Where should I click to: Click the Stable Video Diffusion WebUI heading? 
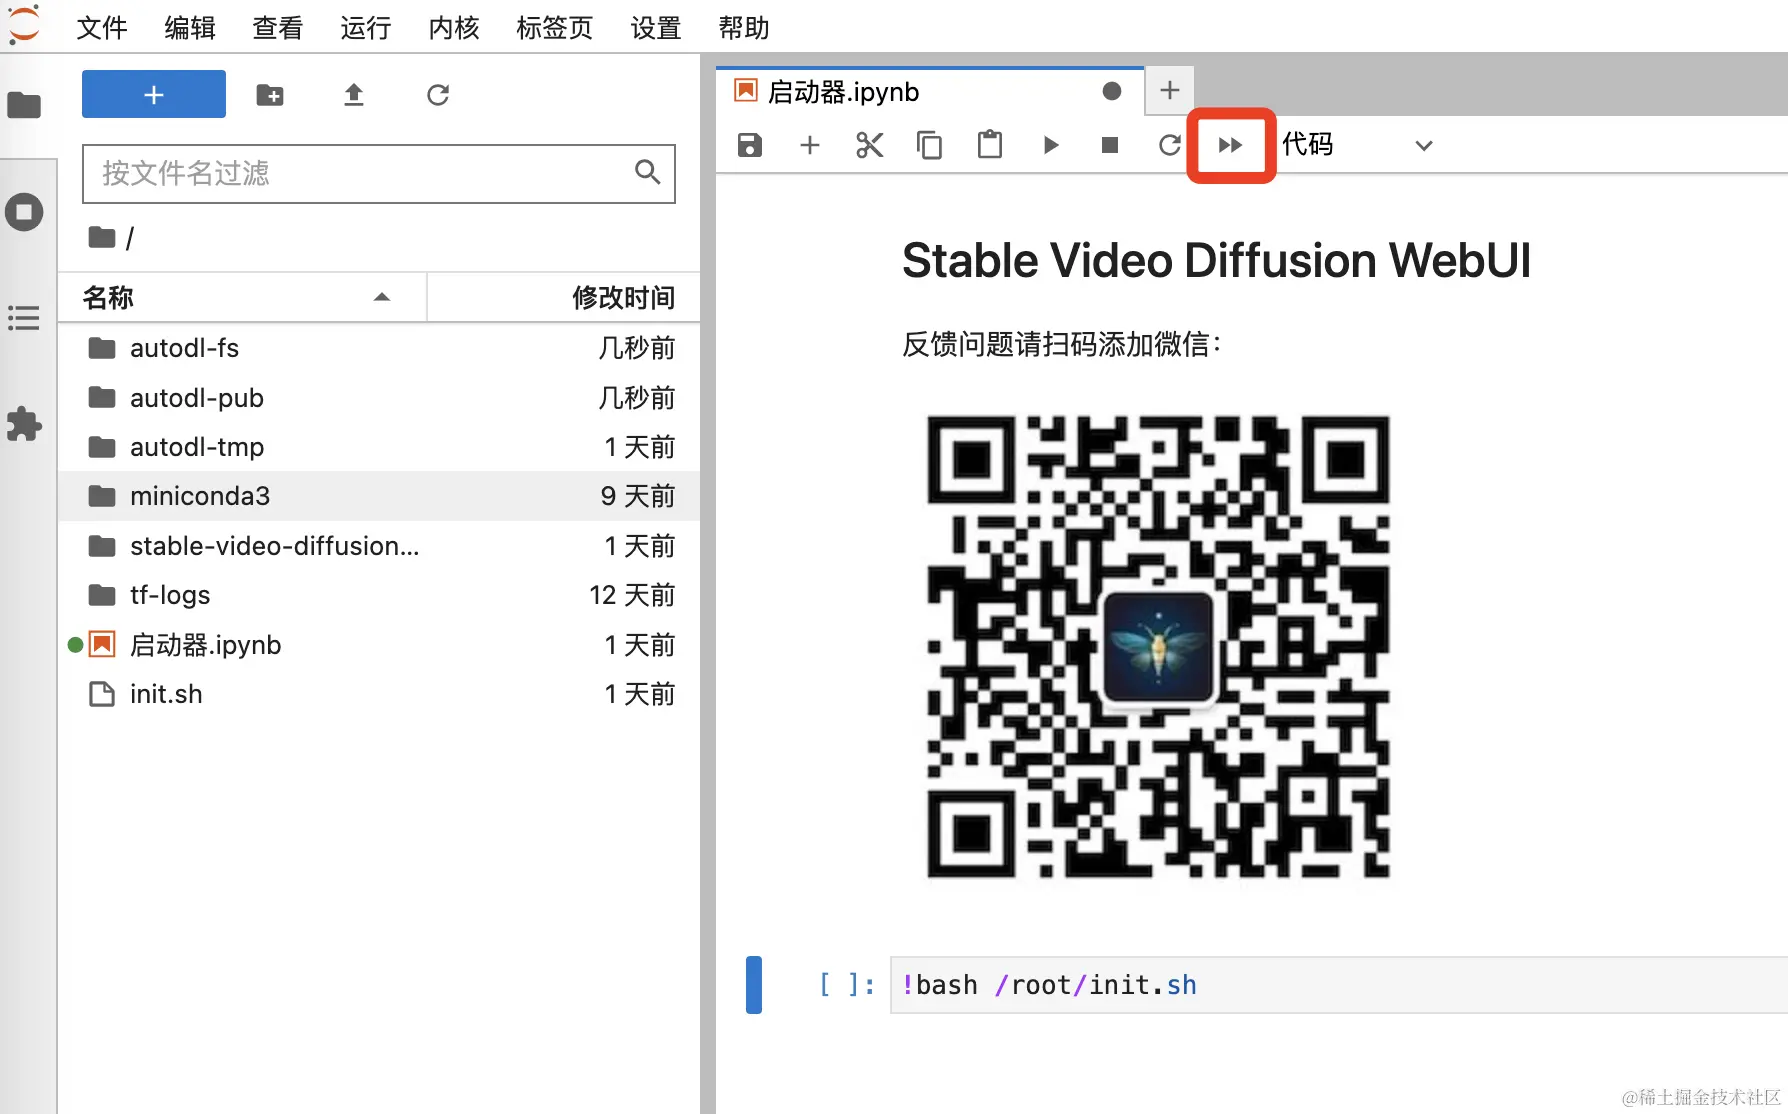[1216, 261]
